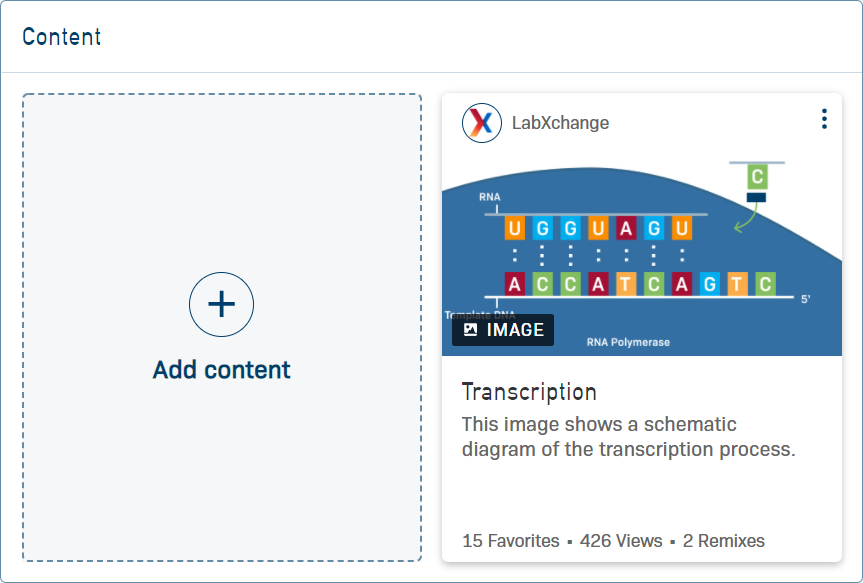Viewport: 863px width, 583px height.
Task: Open the three-dot card options menu
Action: click(824, 120)
